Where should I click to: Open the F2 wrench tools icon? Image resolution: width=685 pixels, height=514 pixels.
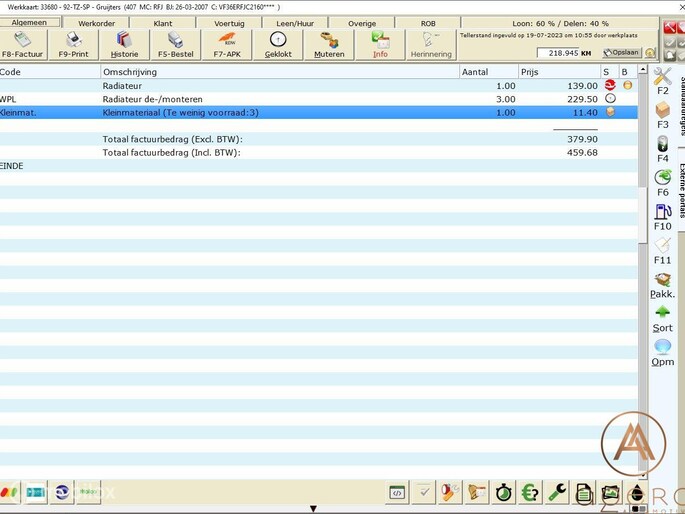(662, 80)
